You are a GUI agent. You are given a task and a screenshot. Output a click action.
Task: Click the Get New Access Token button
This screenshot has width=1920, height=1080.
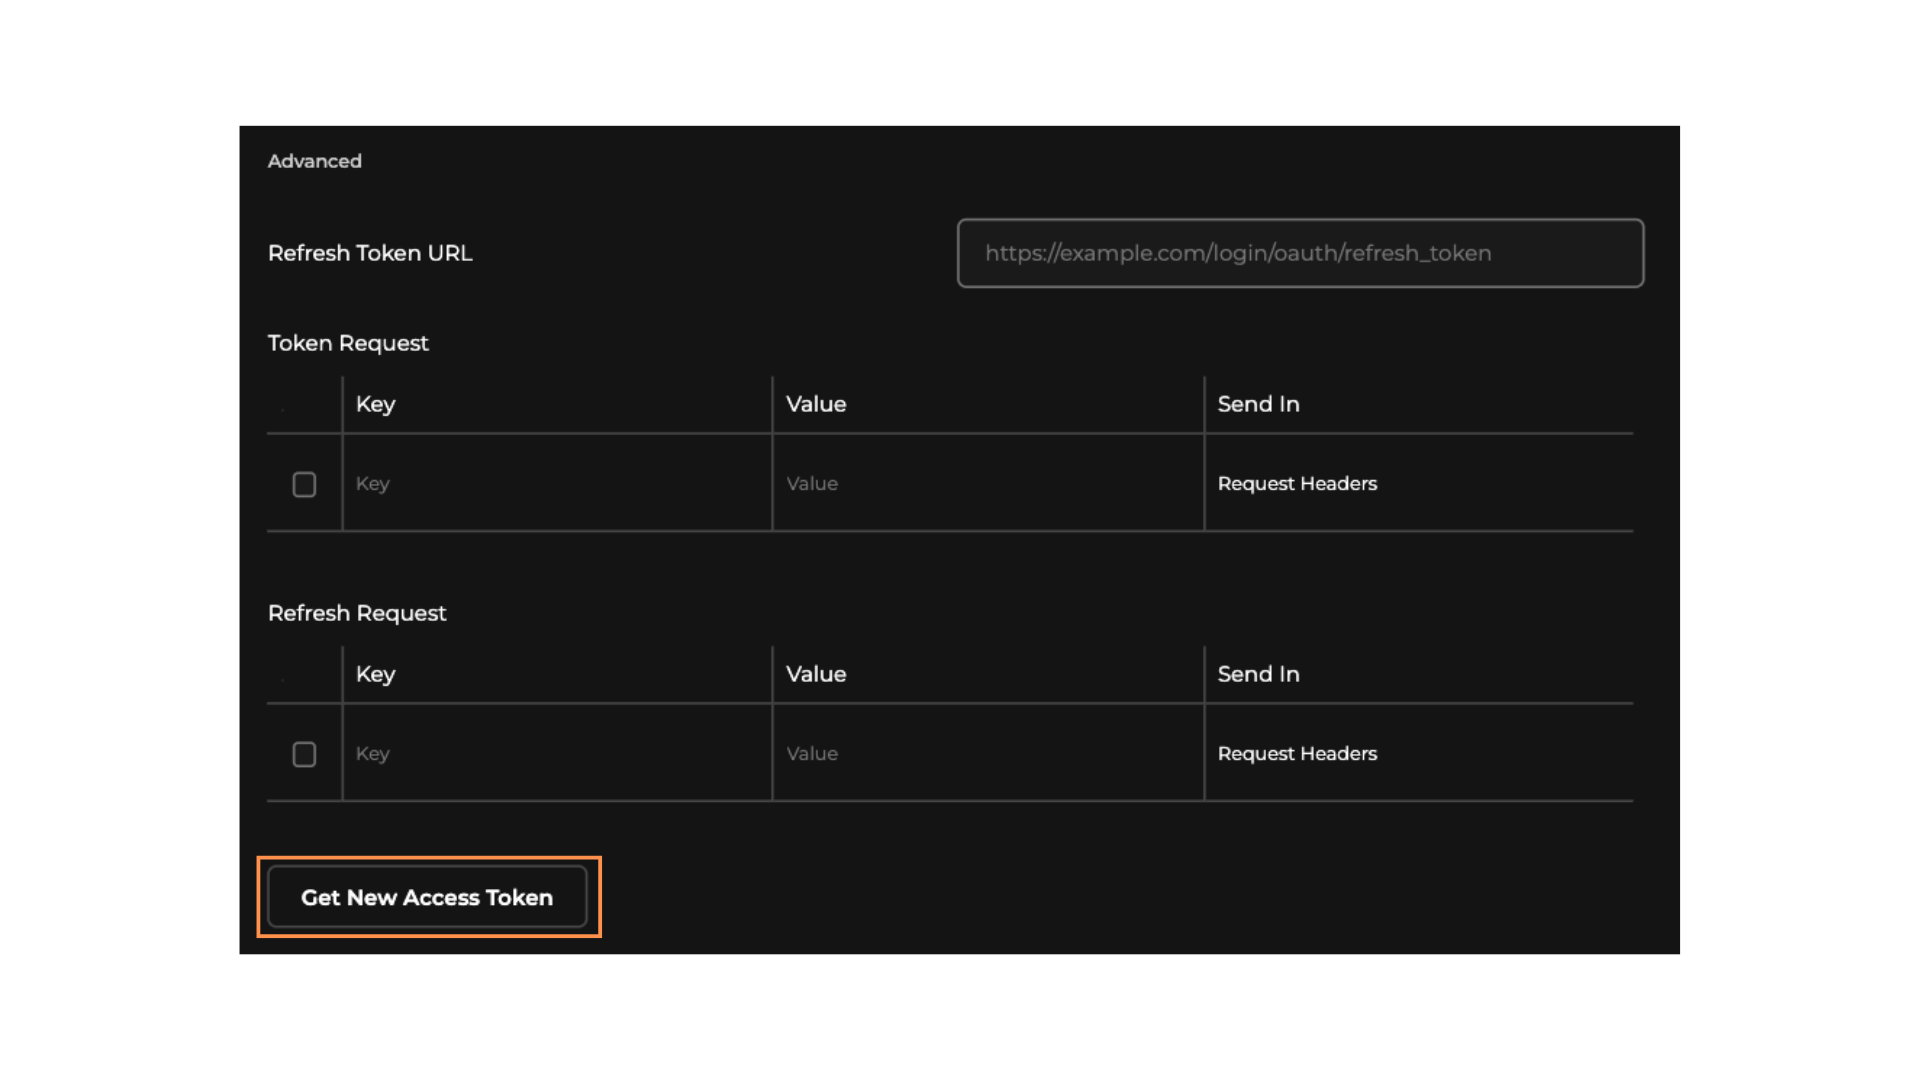tap(427, 898)
